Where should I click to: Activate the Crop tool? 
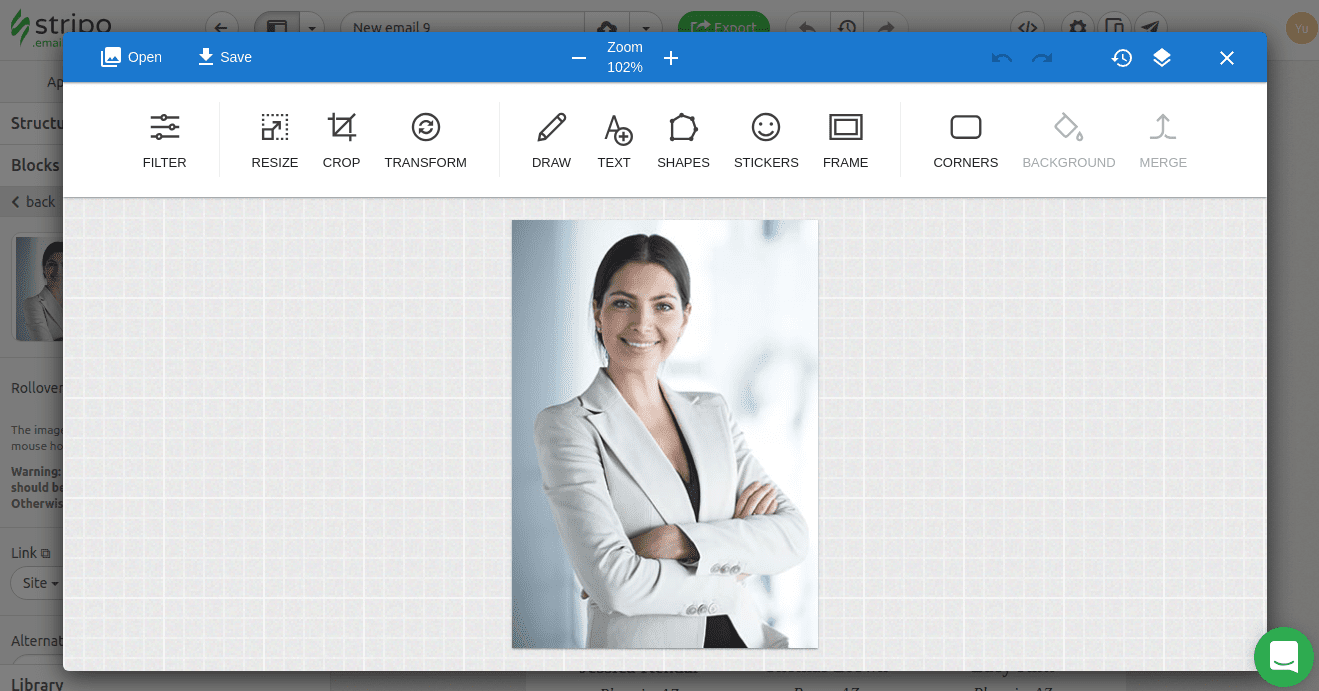coord(341,141)
